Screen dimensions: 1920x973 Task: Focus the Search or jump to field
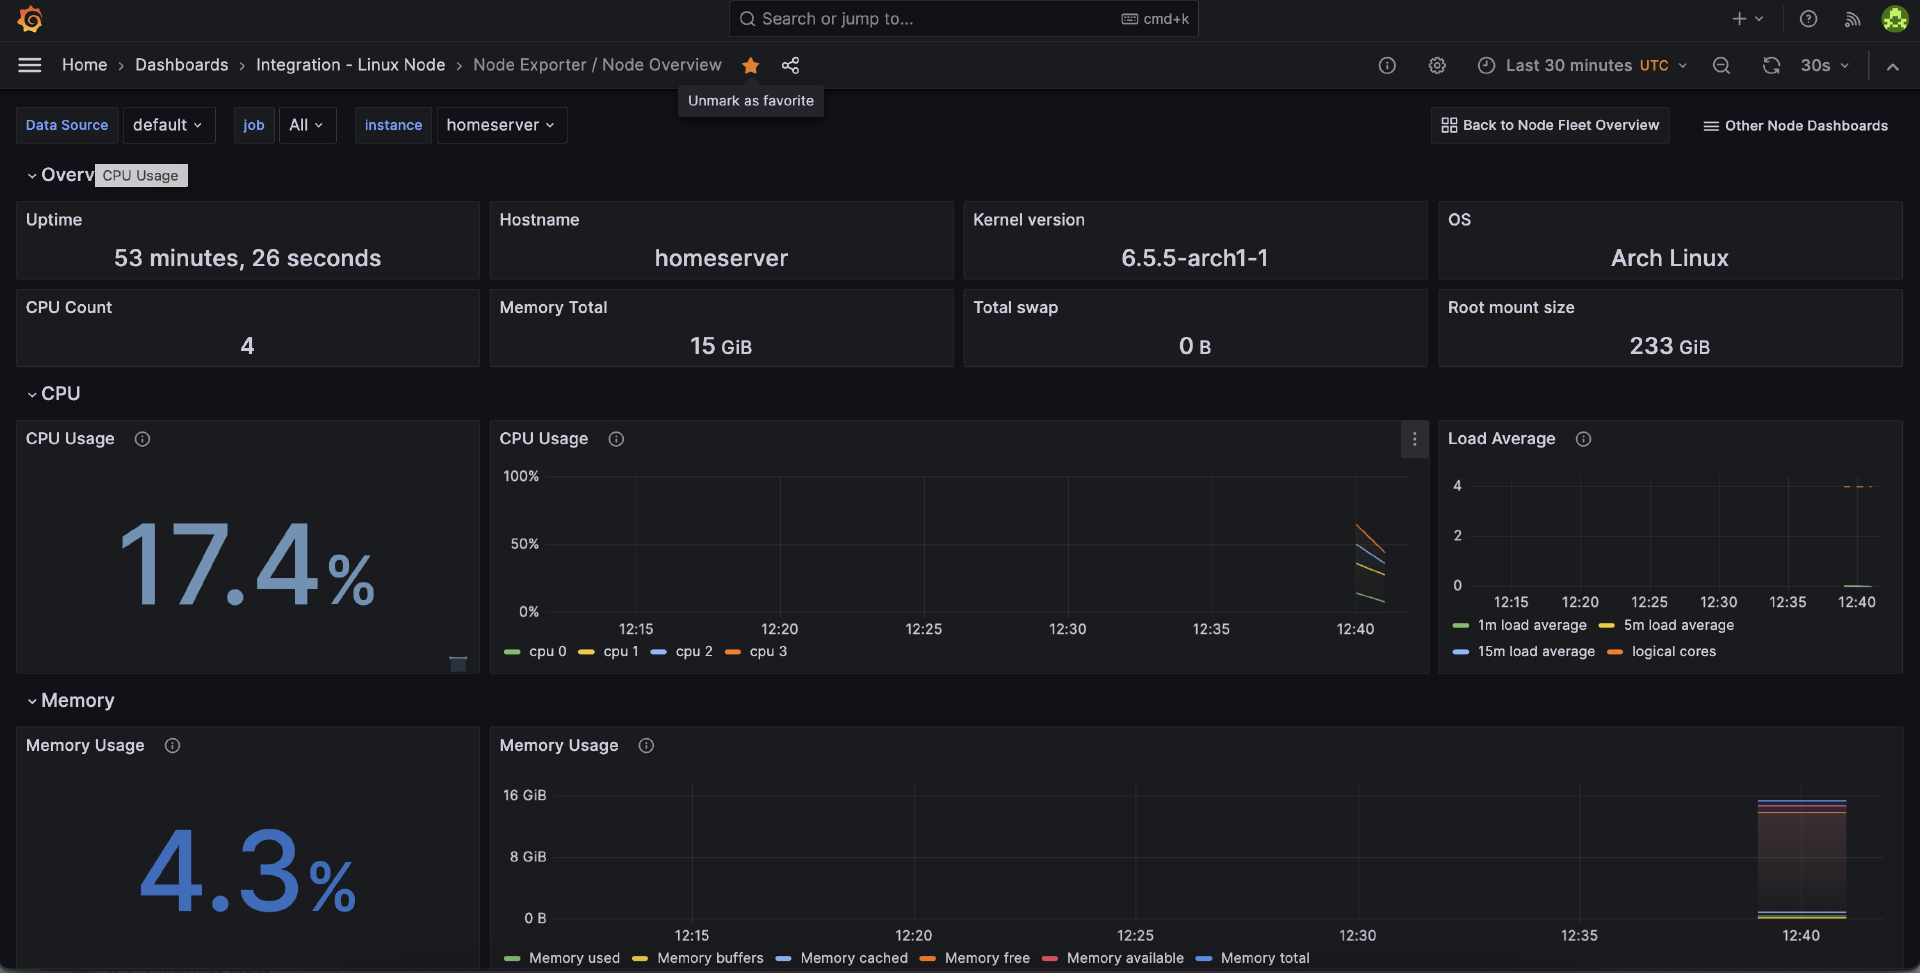(964, 19)
